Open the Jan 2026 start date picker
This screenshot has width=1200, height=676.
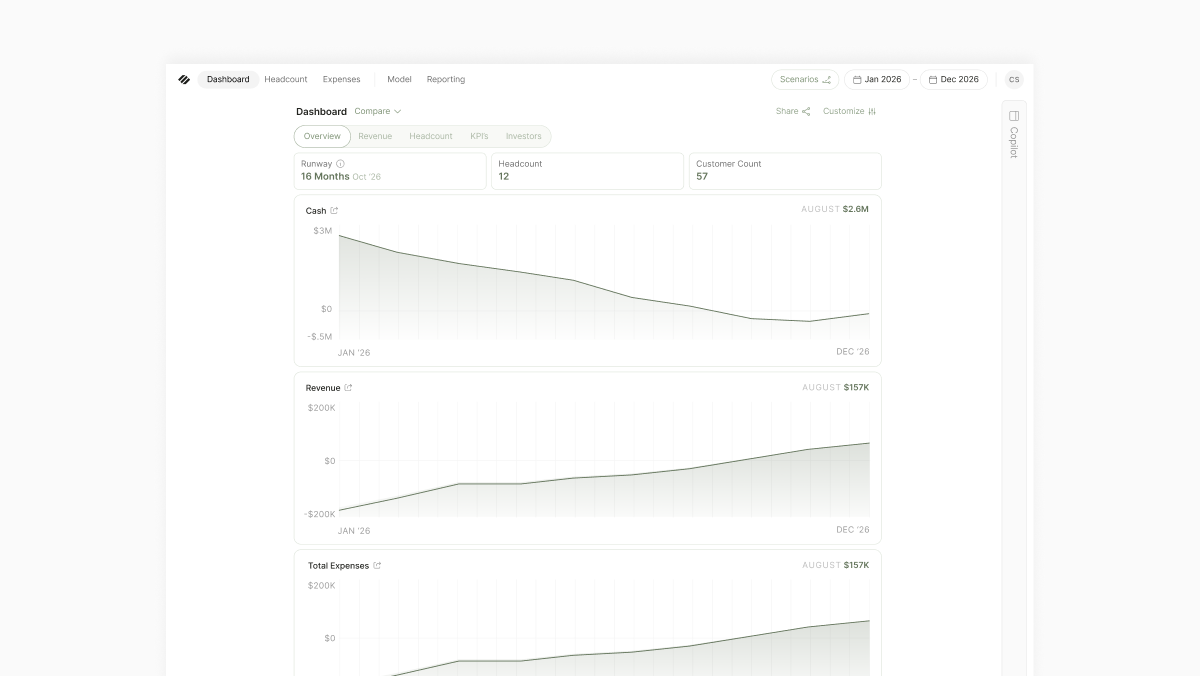click(x=877, y=80)
